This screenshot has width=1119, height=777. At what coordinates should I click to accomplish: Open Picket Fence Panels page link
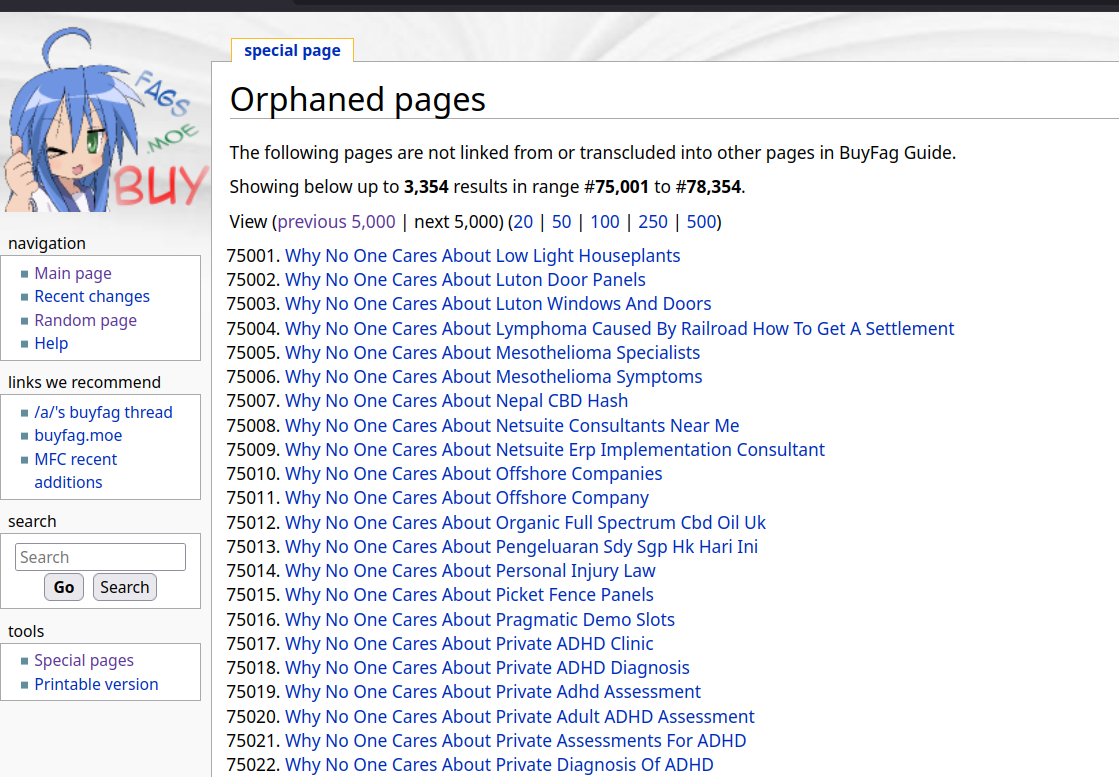[x=470, y=595]
